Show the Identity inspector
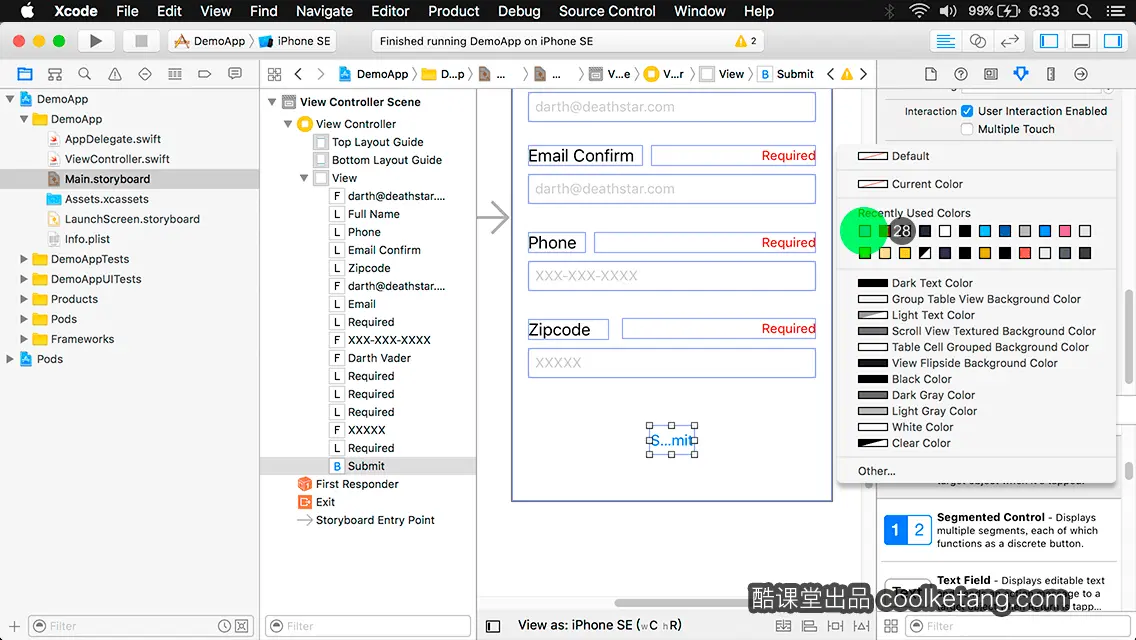Image resolution: width=1136 pixels, height=640 pixels. tap(990, 74)
